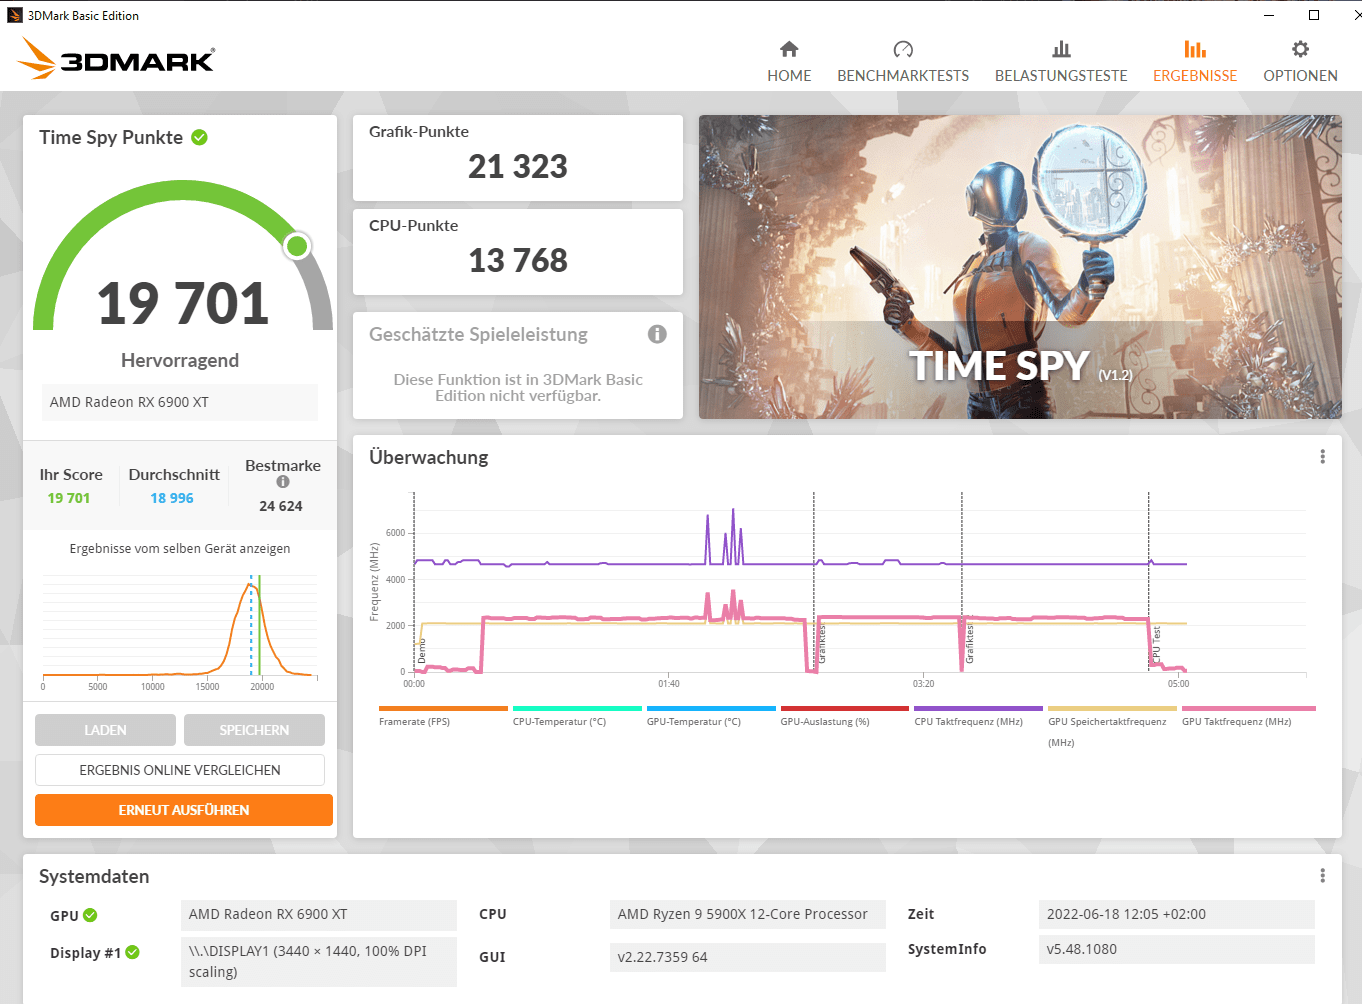Click the 19 701 main score
This screenshot has width=1362, height=1004.
[x=183, y=303]
